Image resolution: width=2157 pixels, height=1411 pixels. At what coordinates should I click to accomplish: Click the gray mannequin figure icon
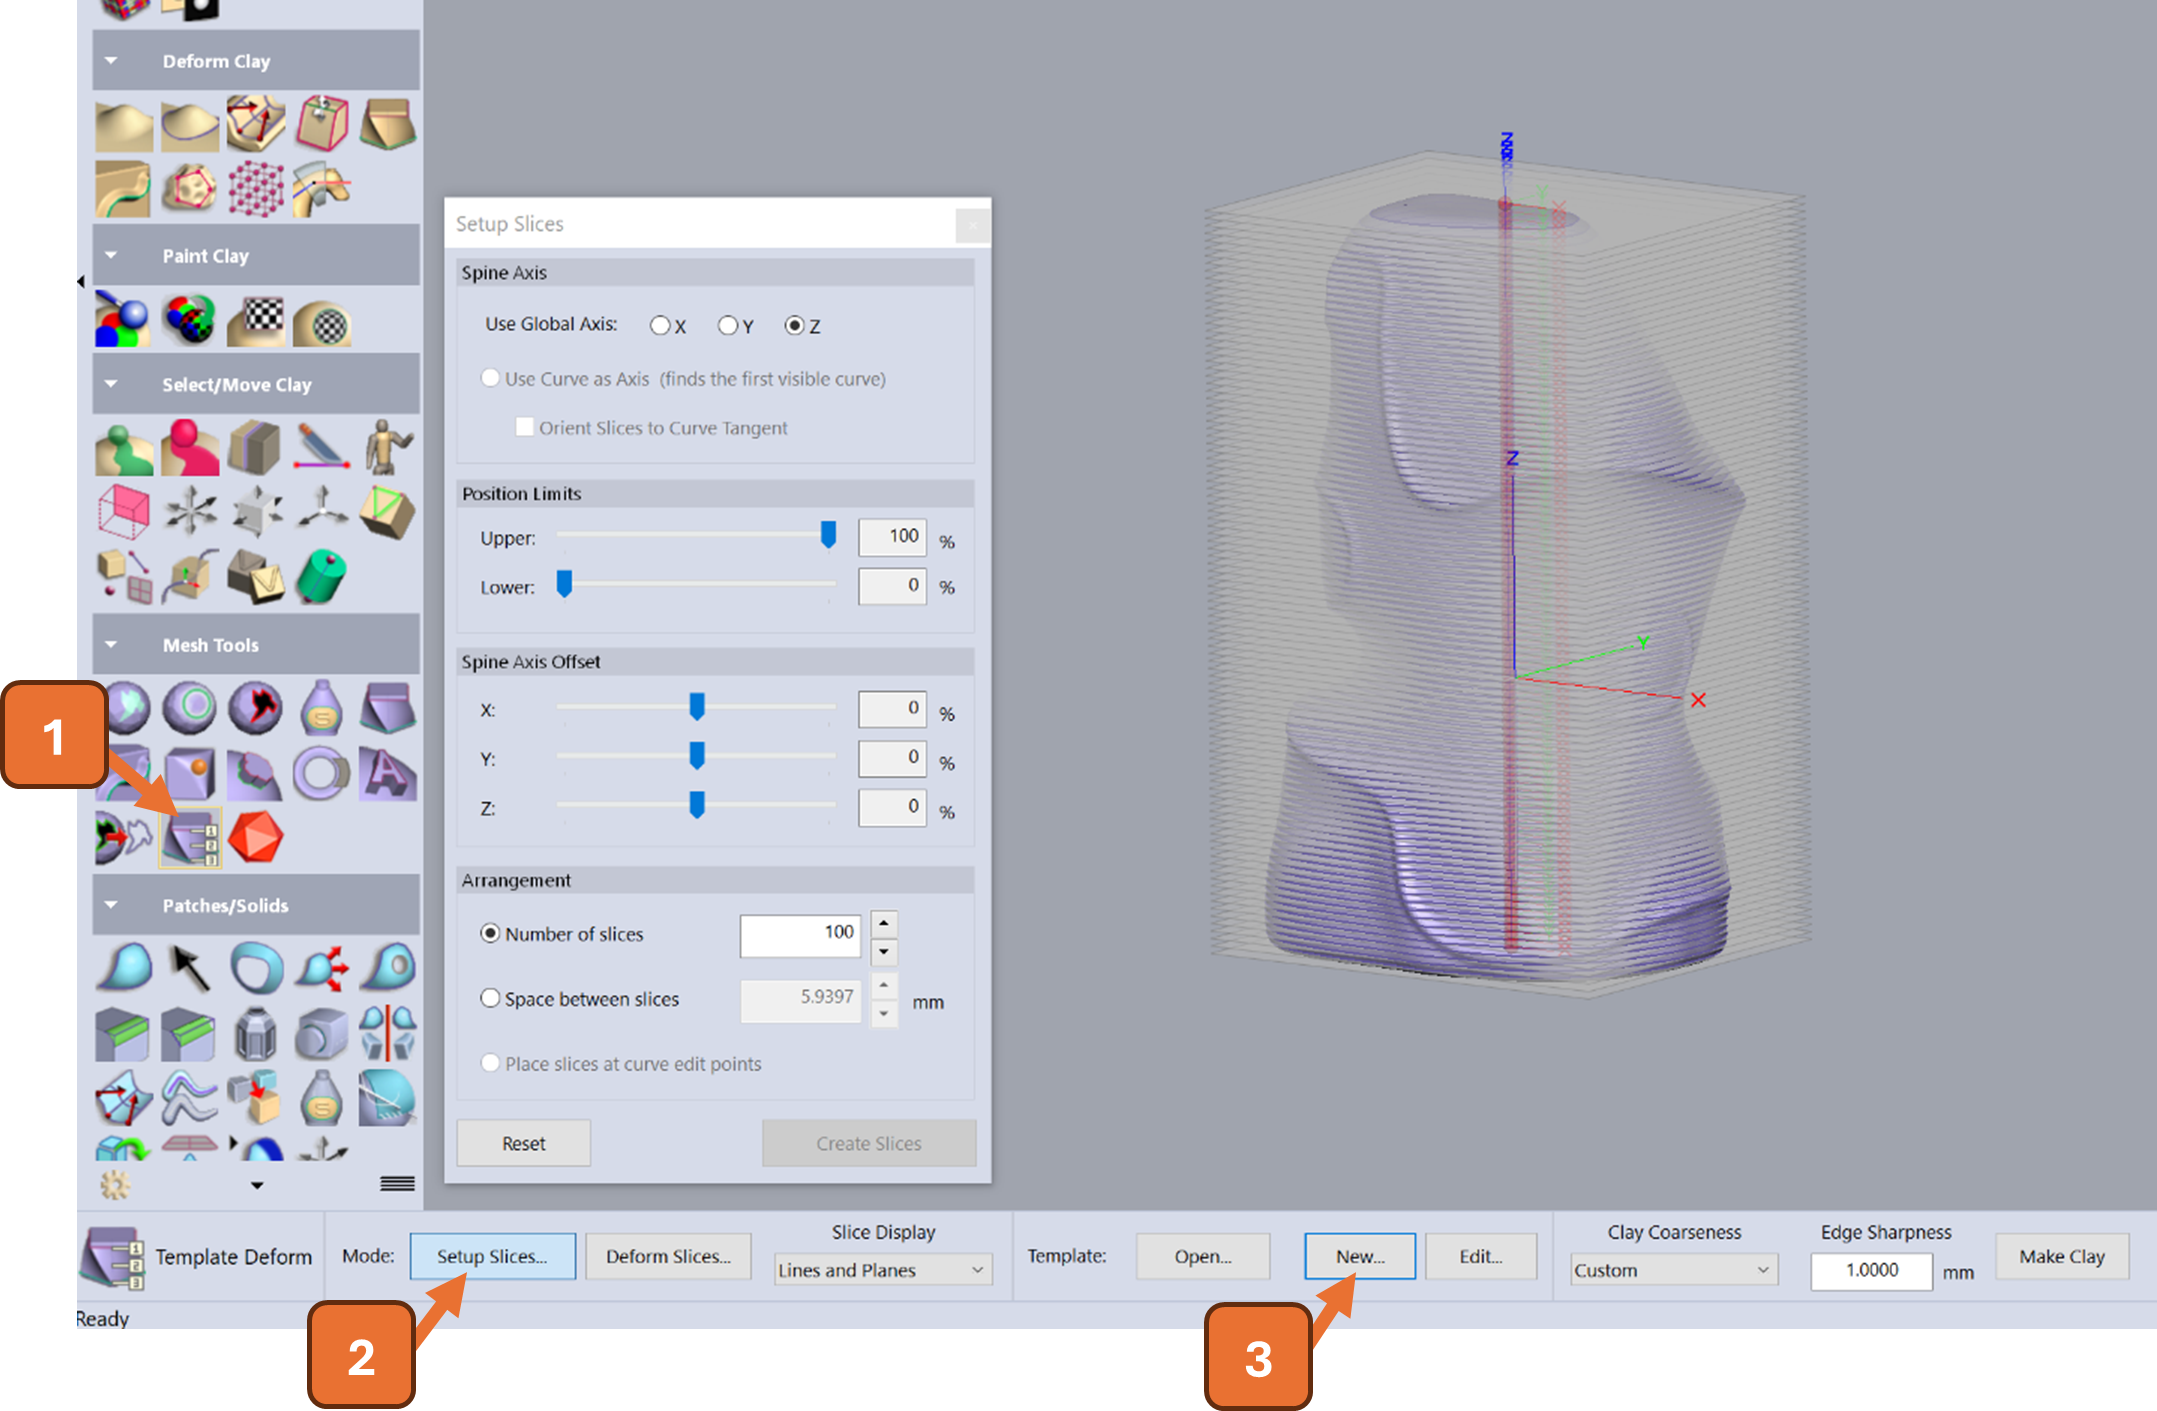[388, 446]
